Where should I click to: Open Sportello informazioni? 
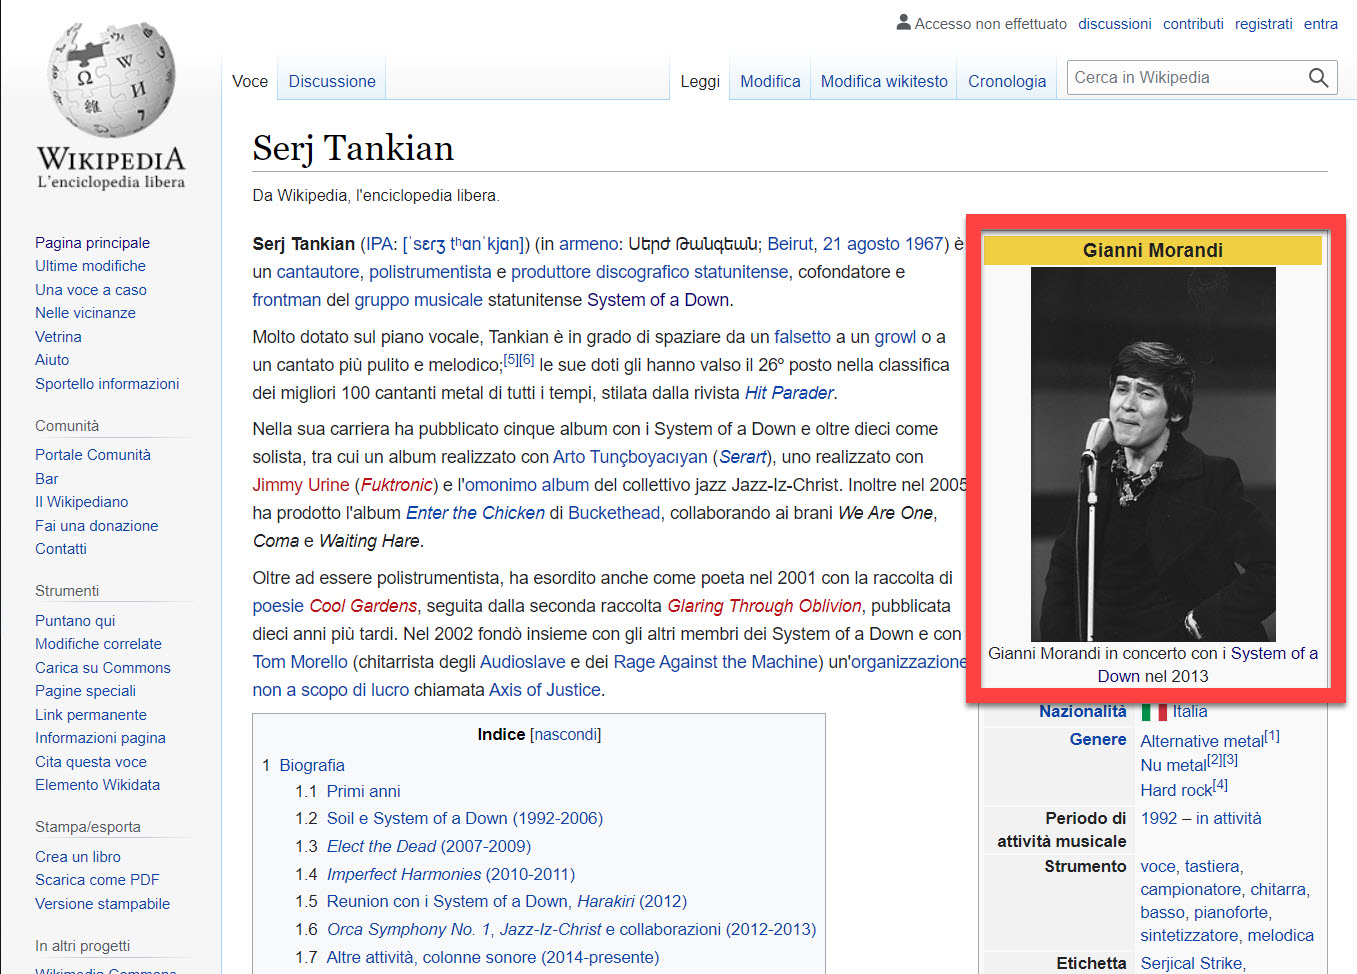pos(107,384)
